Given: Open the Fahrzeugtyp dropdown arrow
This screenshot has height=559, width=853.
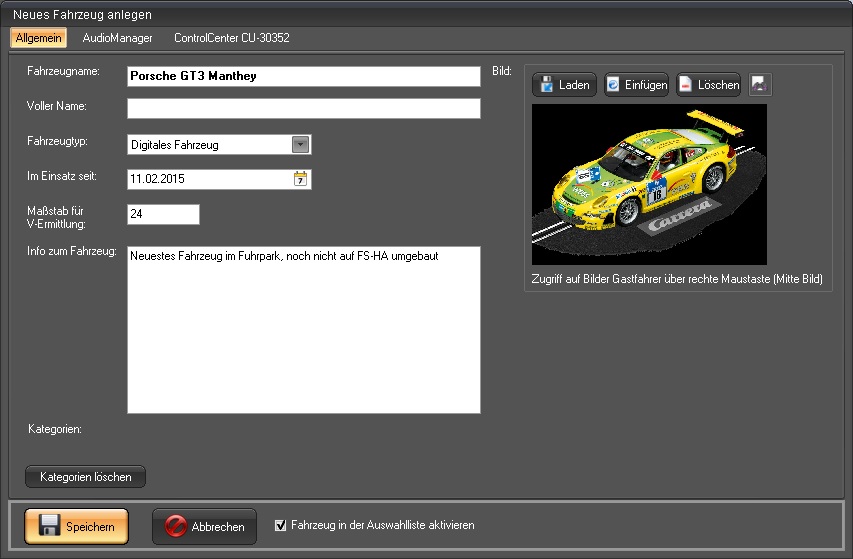Looking at the screenshot, I should pyautogui.click(x=300, y=145).
